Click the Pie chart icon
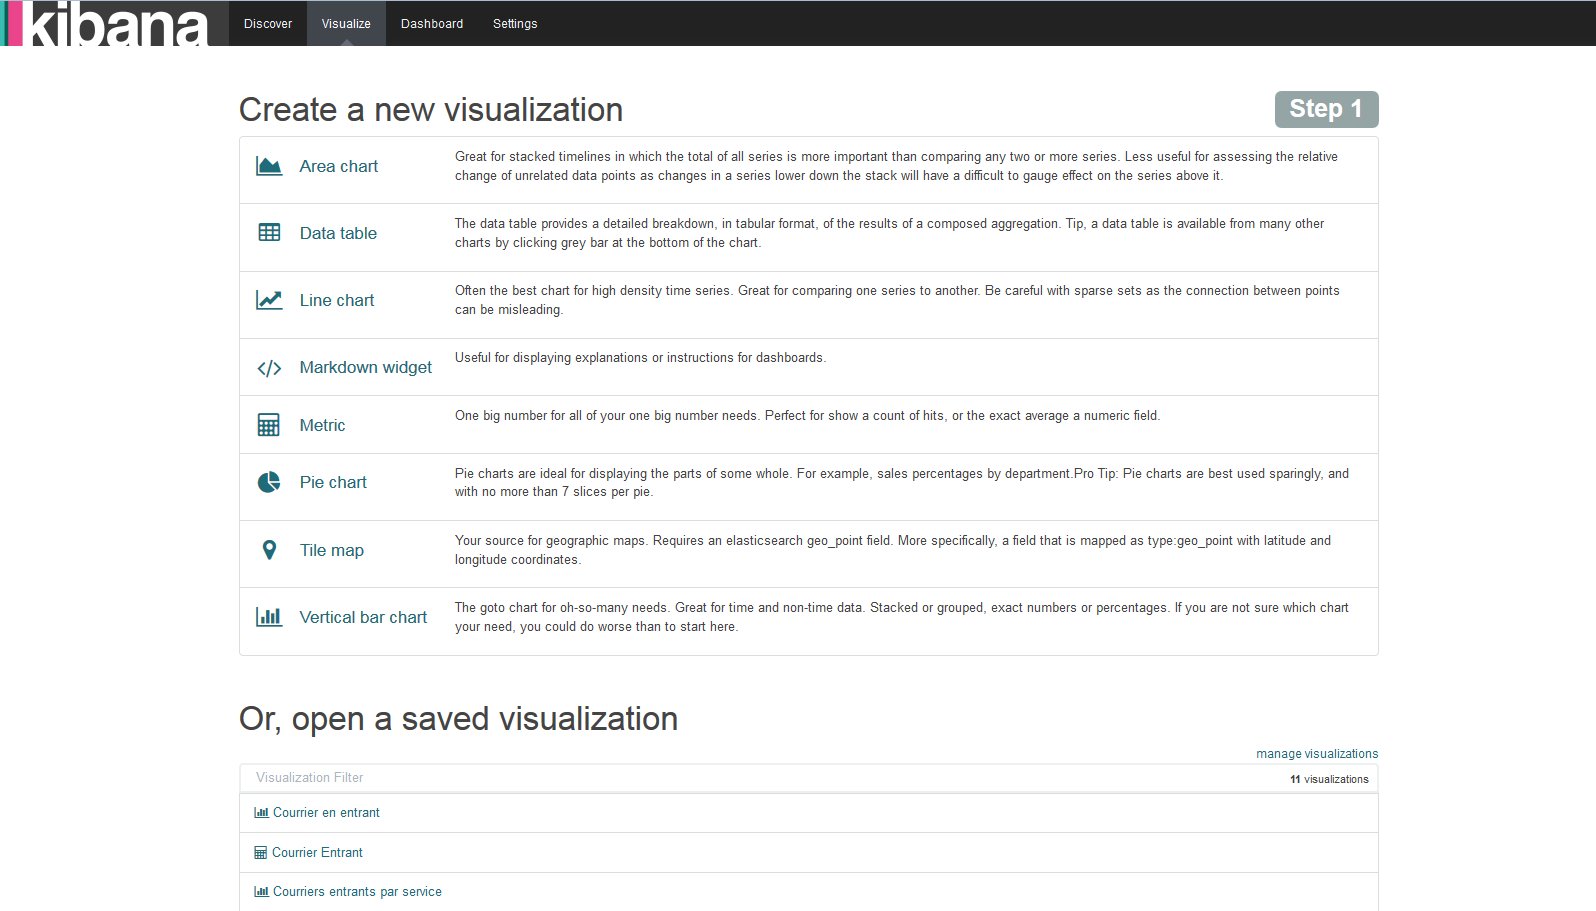The width and height of the screenshot is (1596, 911). [x=269, y=482]
